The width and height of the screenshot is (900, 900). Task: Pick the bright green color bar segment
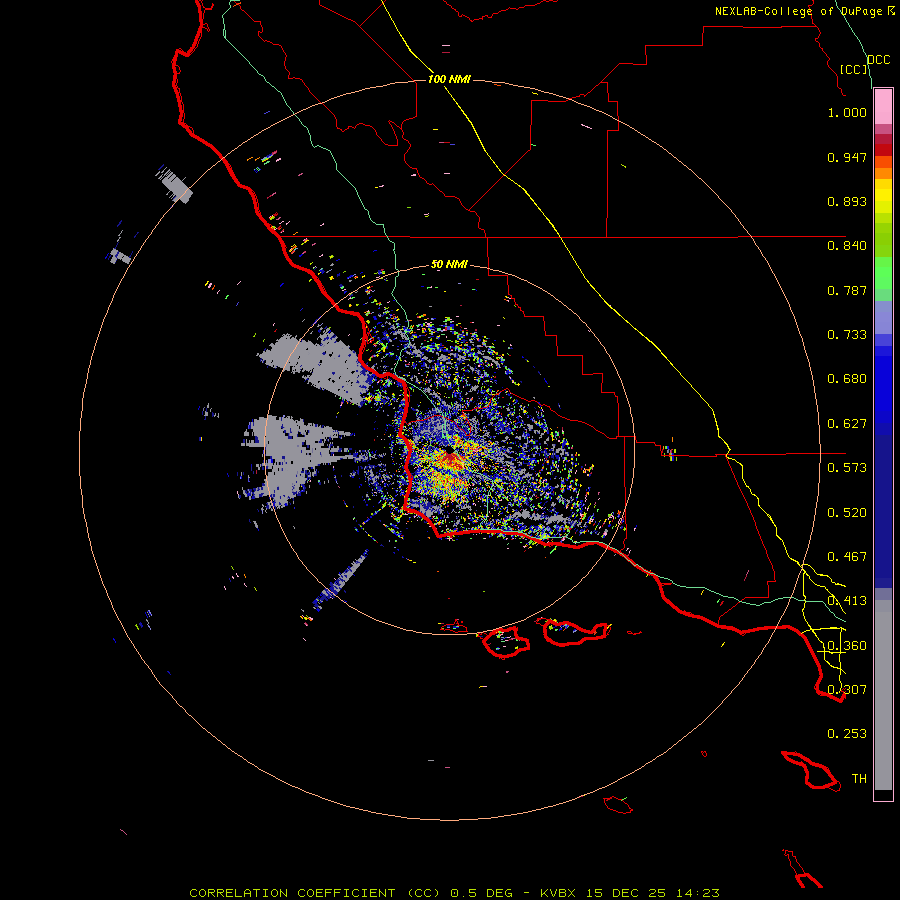[x=883, y=273]
